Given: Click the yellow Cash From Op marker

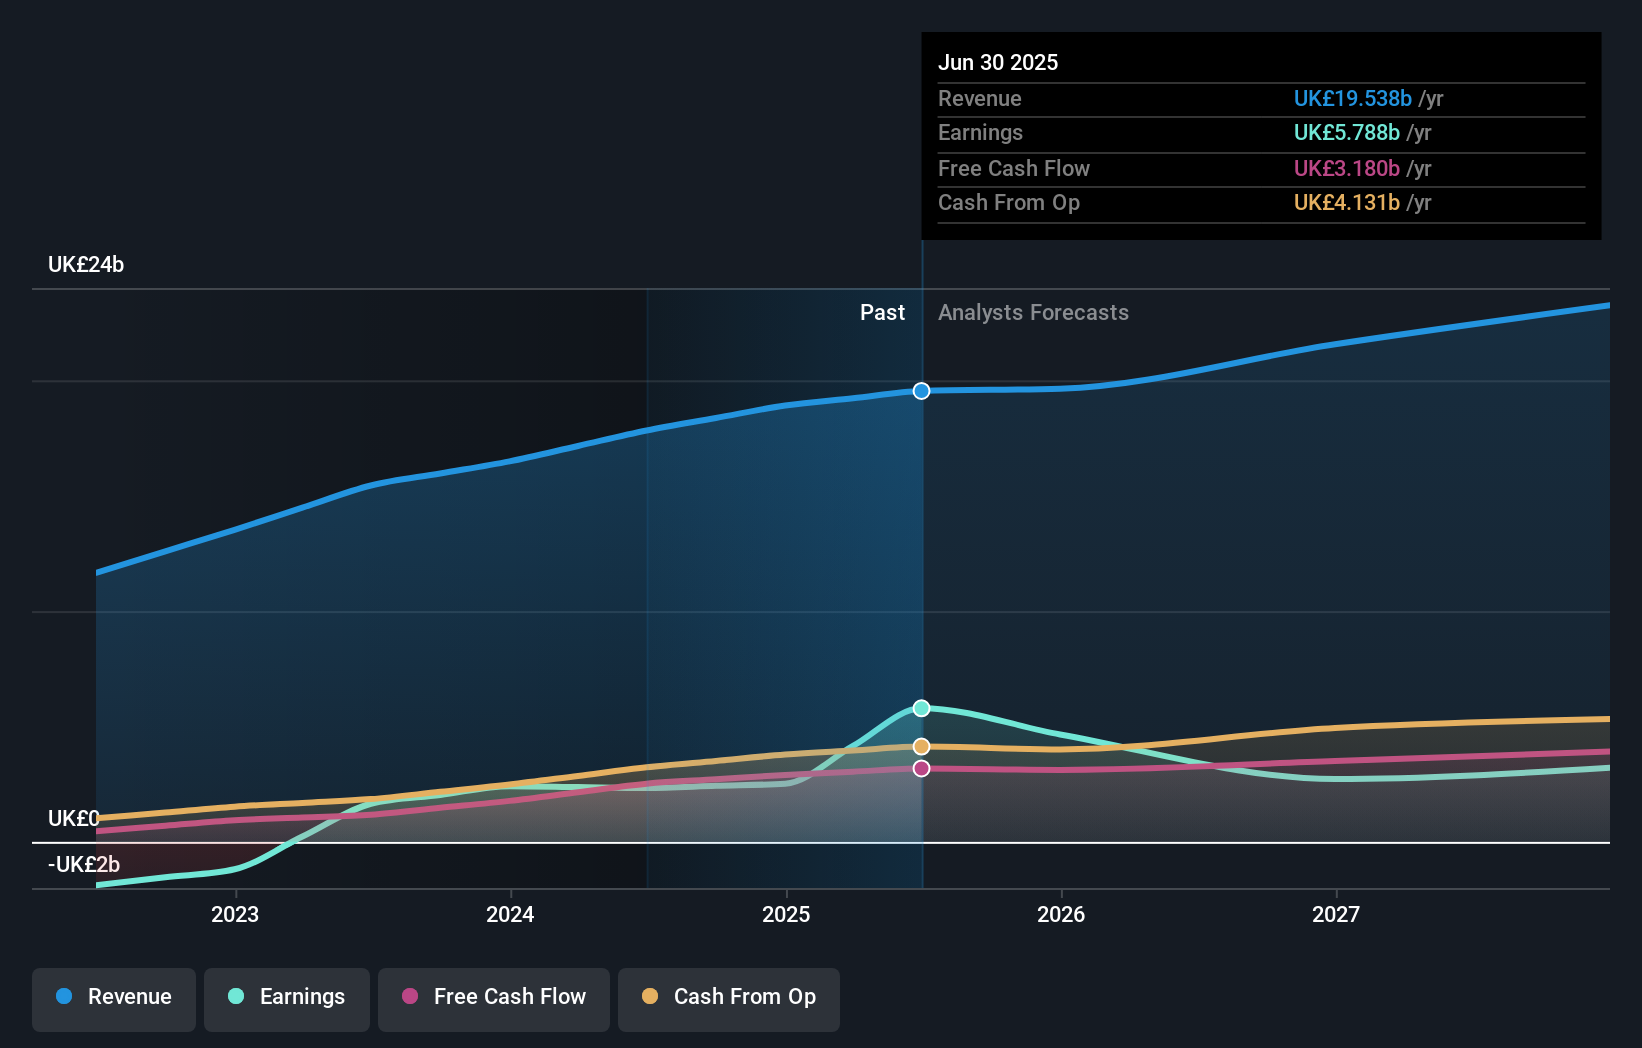Looking at the screenshot, I should point(920,745).
